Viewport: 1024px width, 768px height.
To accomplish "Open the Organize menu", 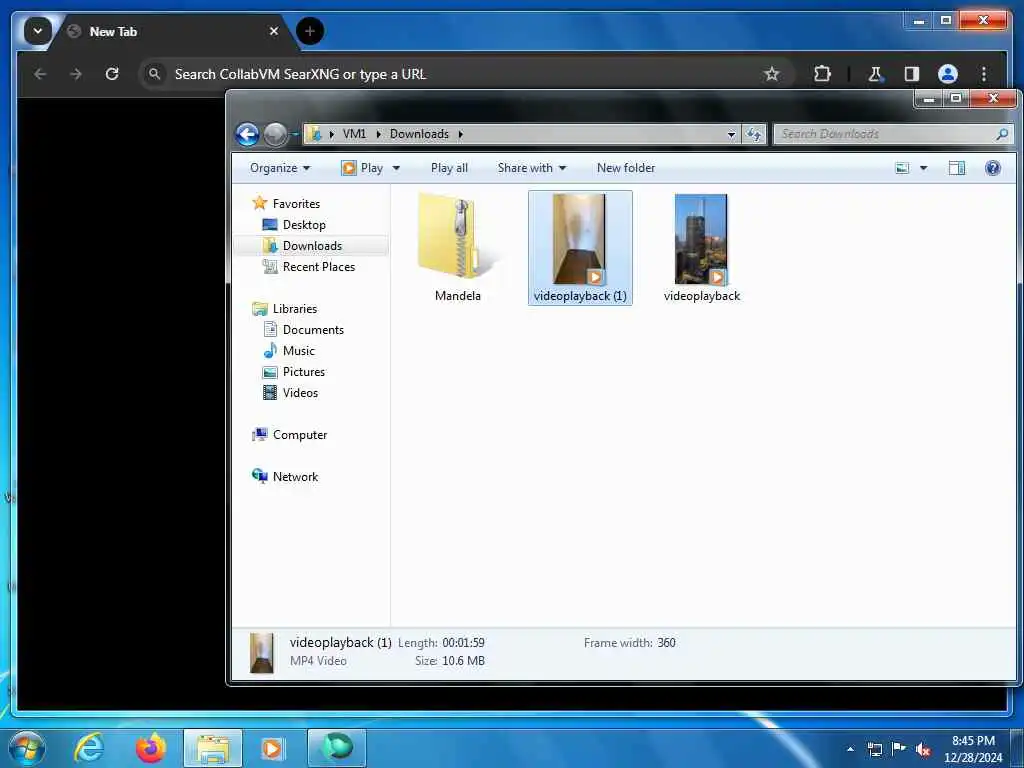I will pyautogui.click(x=280, y=168).
